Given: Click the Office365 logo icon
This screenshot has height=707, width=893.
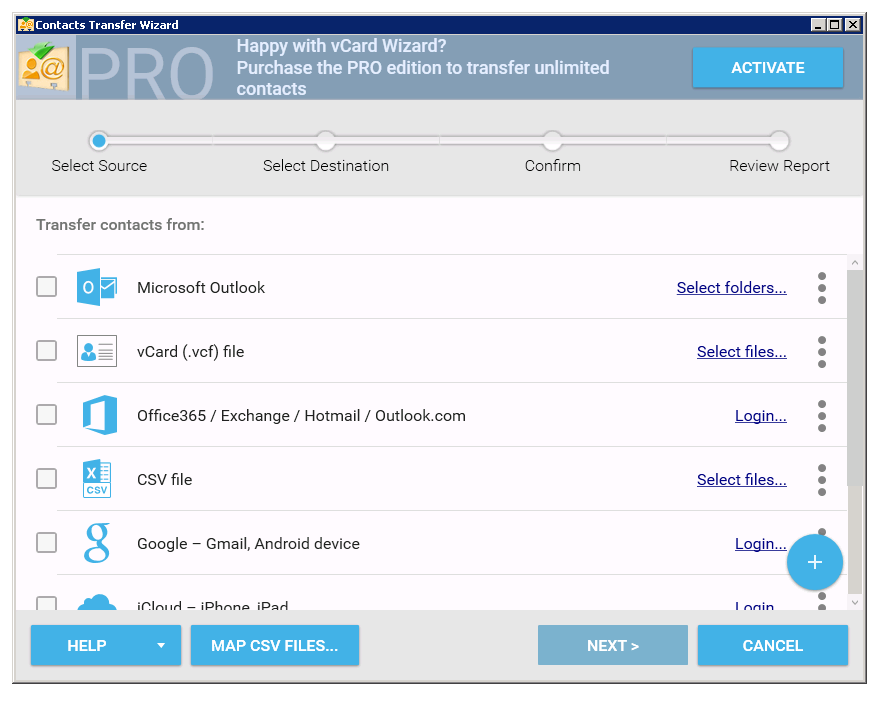Looking at the screenshot, I should 100,415.
